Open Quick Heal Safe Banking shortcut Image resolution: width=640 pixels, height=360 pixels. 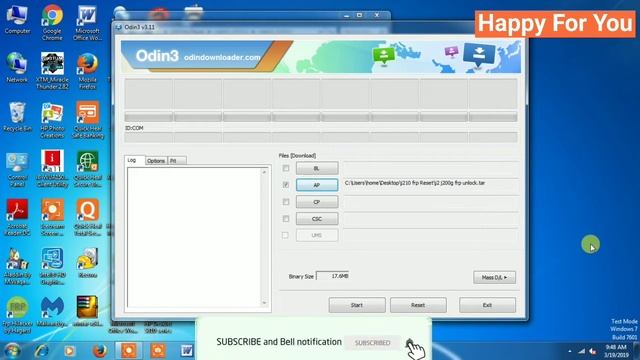[87, 119]
